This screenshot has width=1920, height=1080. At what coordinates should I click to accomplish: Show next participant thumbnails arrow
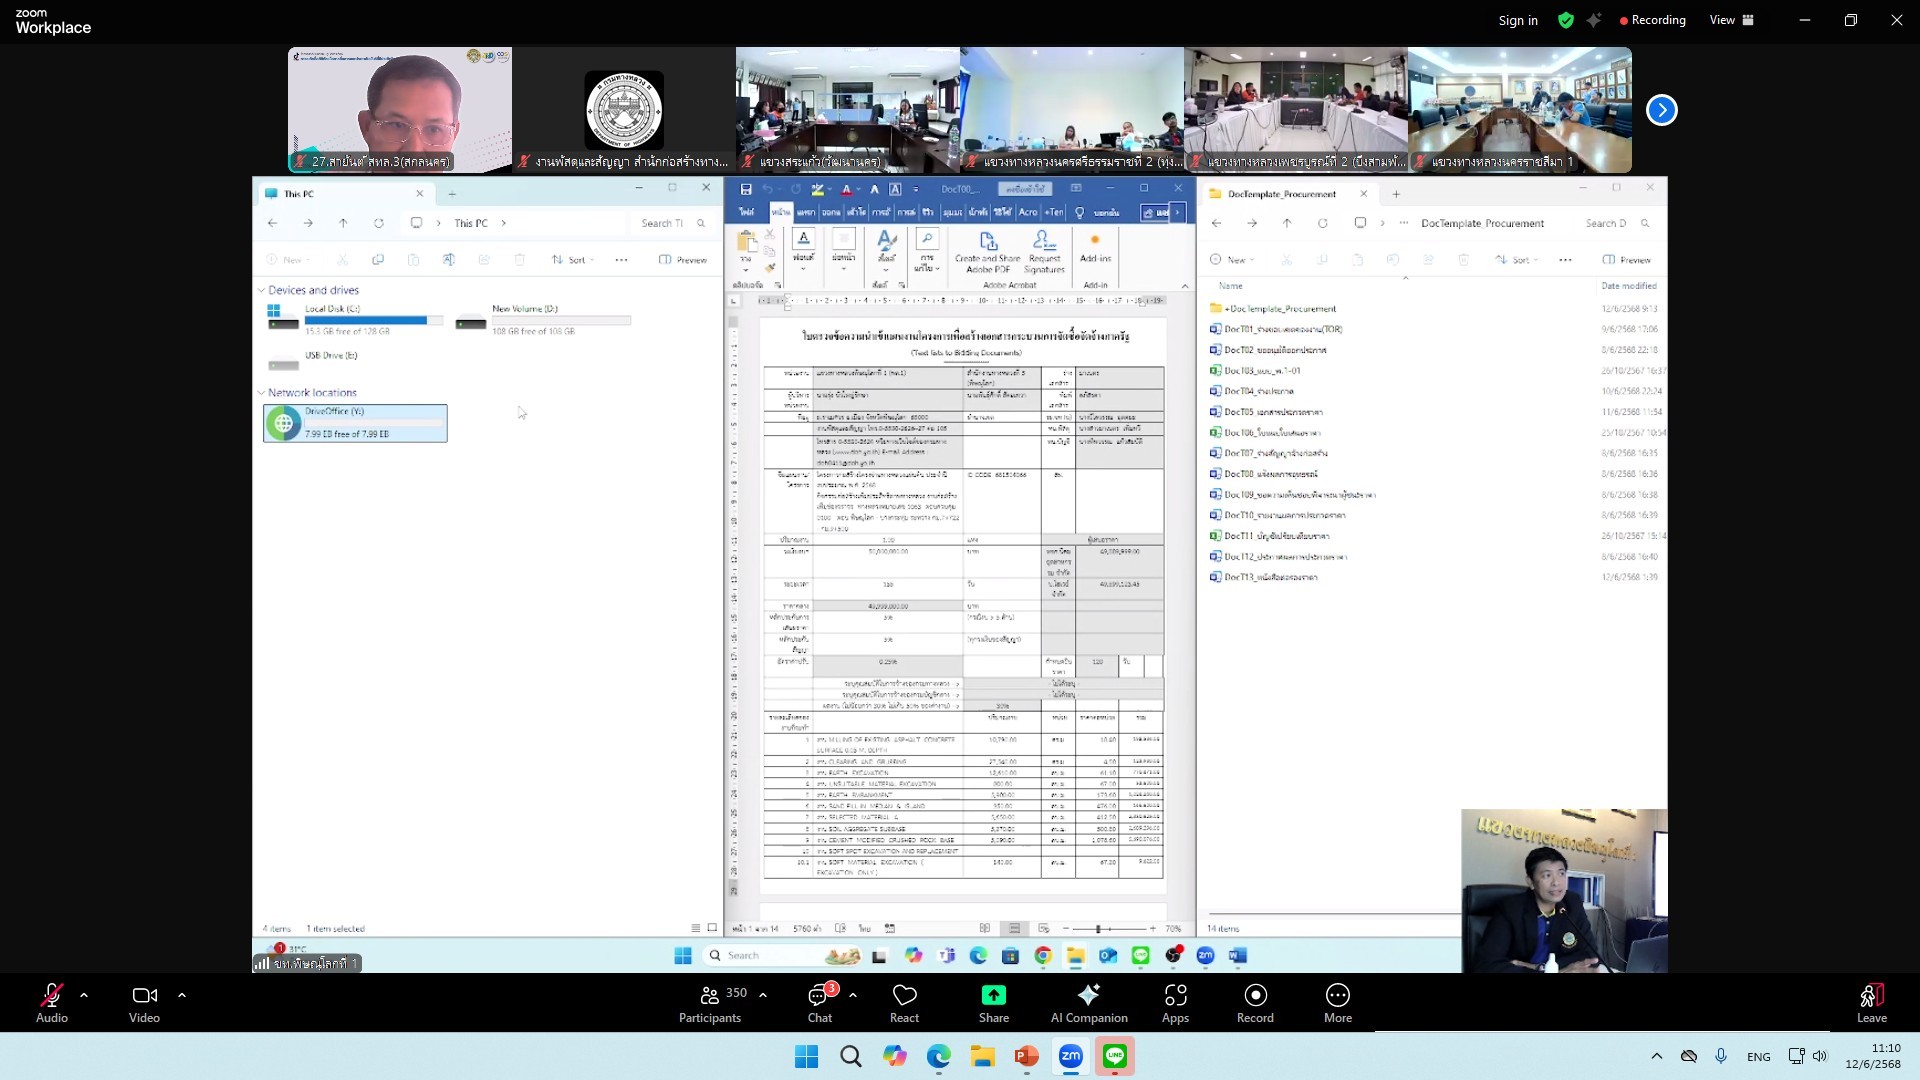point(1661,110)
